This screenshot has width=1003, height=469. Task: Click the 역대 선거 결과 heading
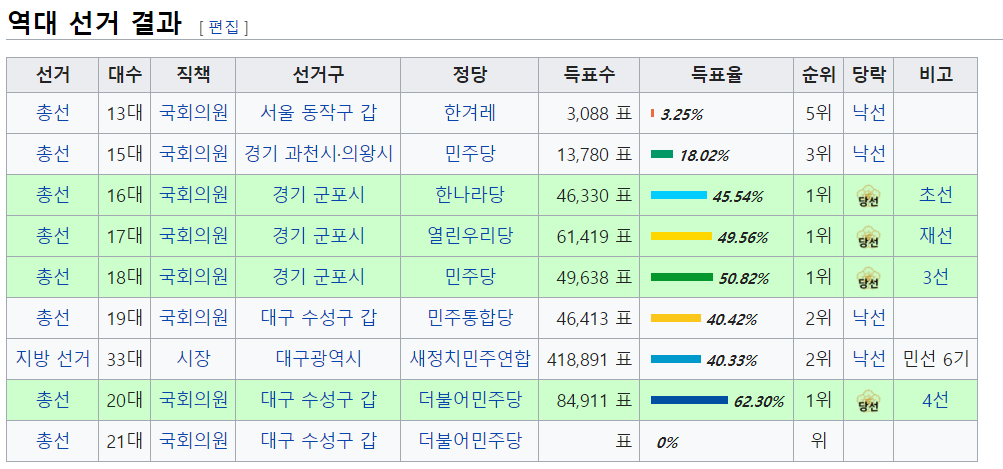coord(94,23)
